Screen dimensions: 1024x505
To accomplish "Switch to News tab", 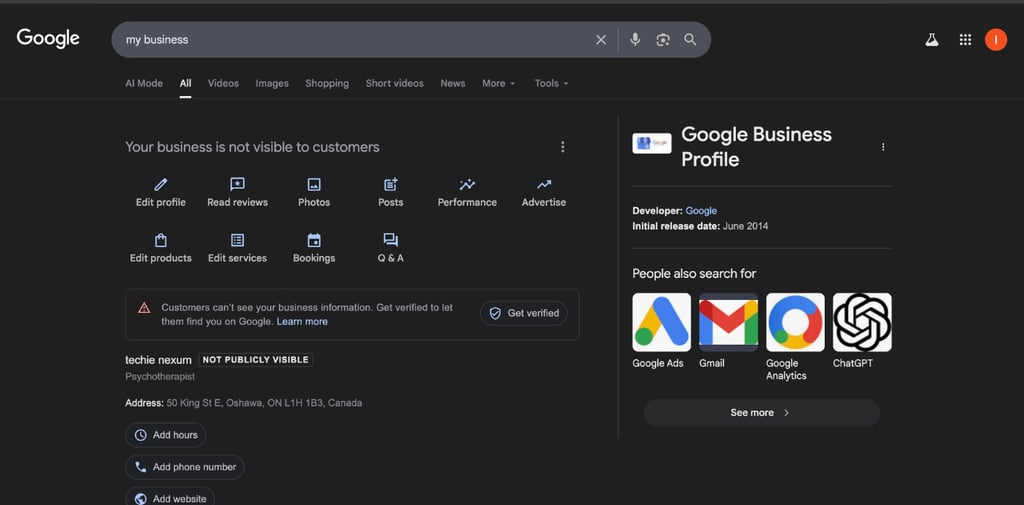I will pos(453,84).
